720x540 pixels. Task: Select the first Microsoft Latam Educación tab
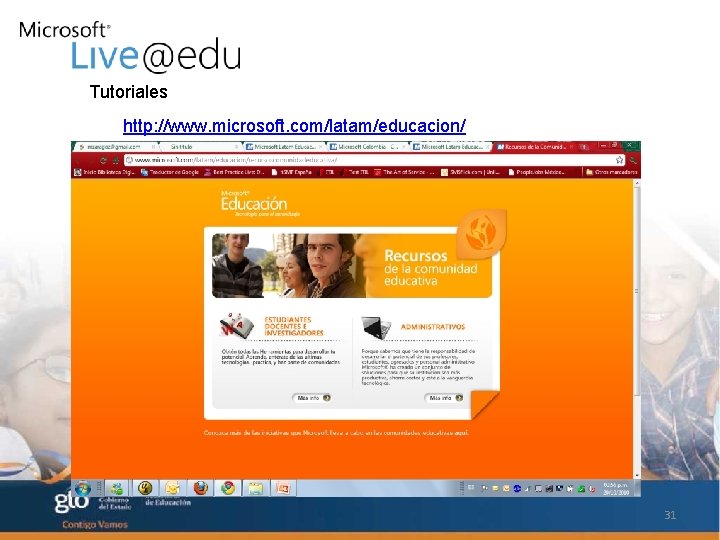tap(284, 147)
